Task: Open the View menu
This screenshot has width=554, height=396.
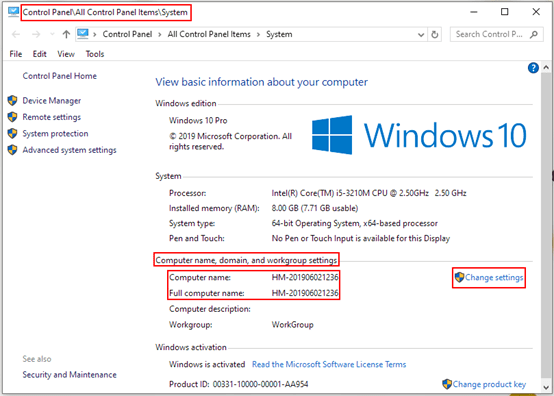Action: coord(66,54)
